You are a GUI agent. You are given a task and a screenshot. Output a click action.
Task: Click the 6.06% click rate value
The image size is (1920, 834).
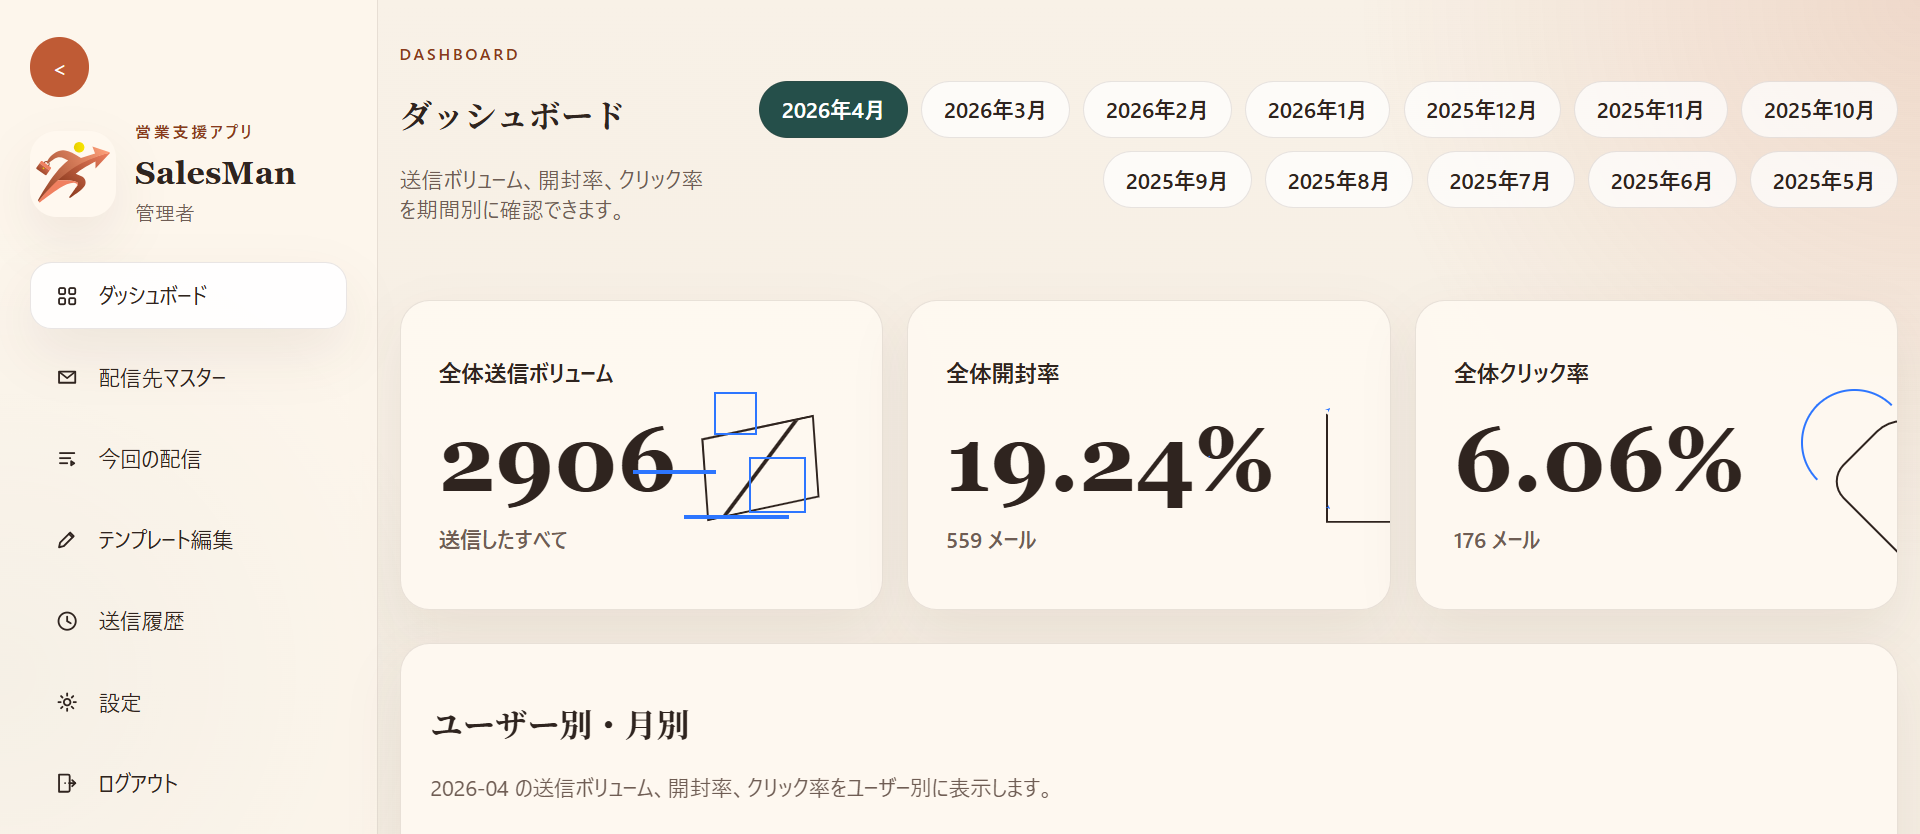point(1598,460)
